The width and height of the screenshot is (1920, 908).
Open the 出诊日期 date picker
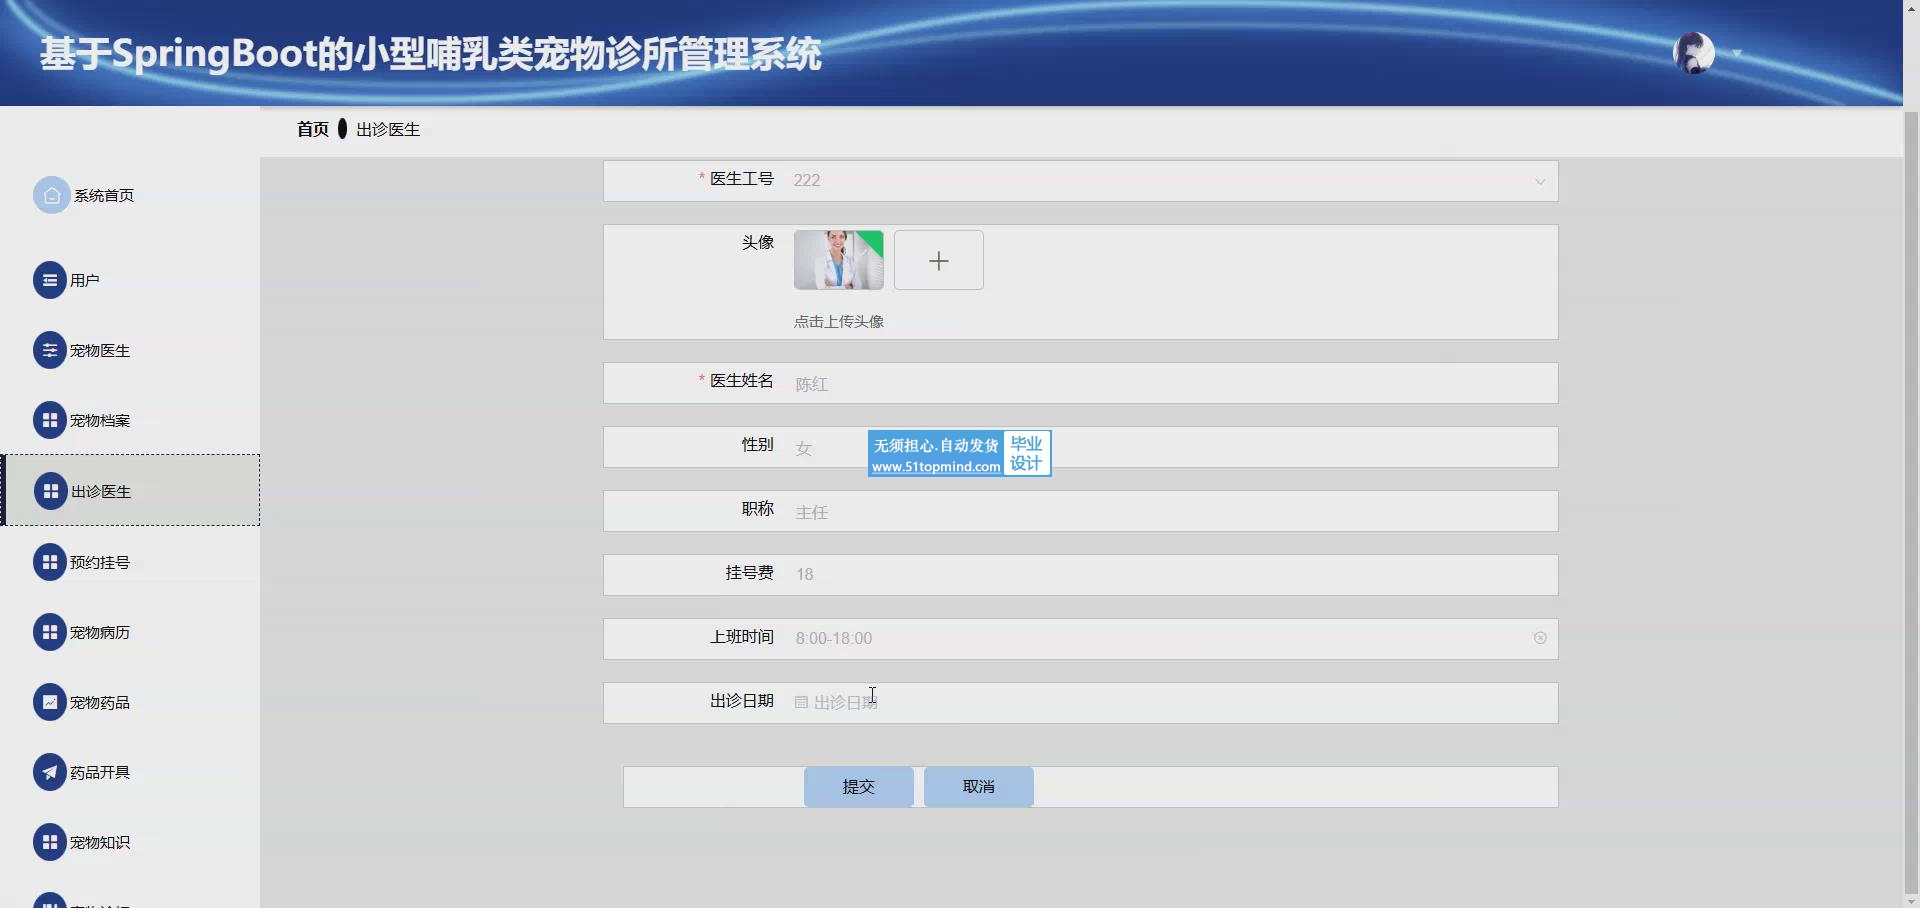(1170, 703)
